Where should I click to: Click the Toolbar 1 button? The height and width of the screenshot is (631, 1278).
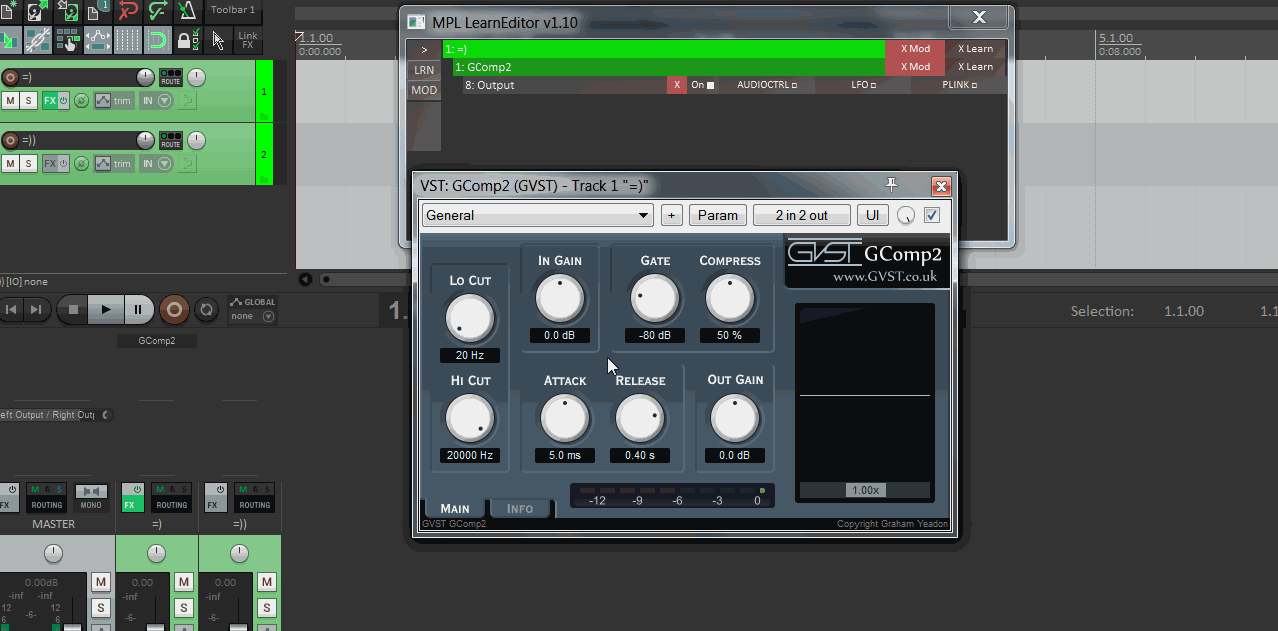point(233,12)
